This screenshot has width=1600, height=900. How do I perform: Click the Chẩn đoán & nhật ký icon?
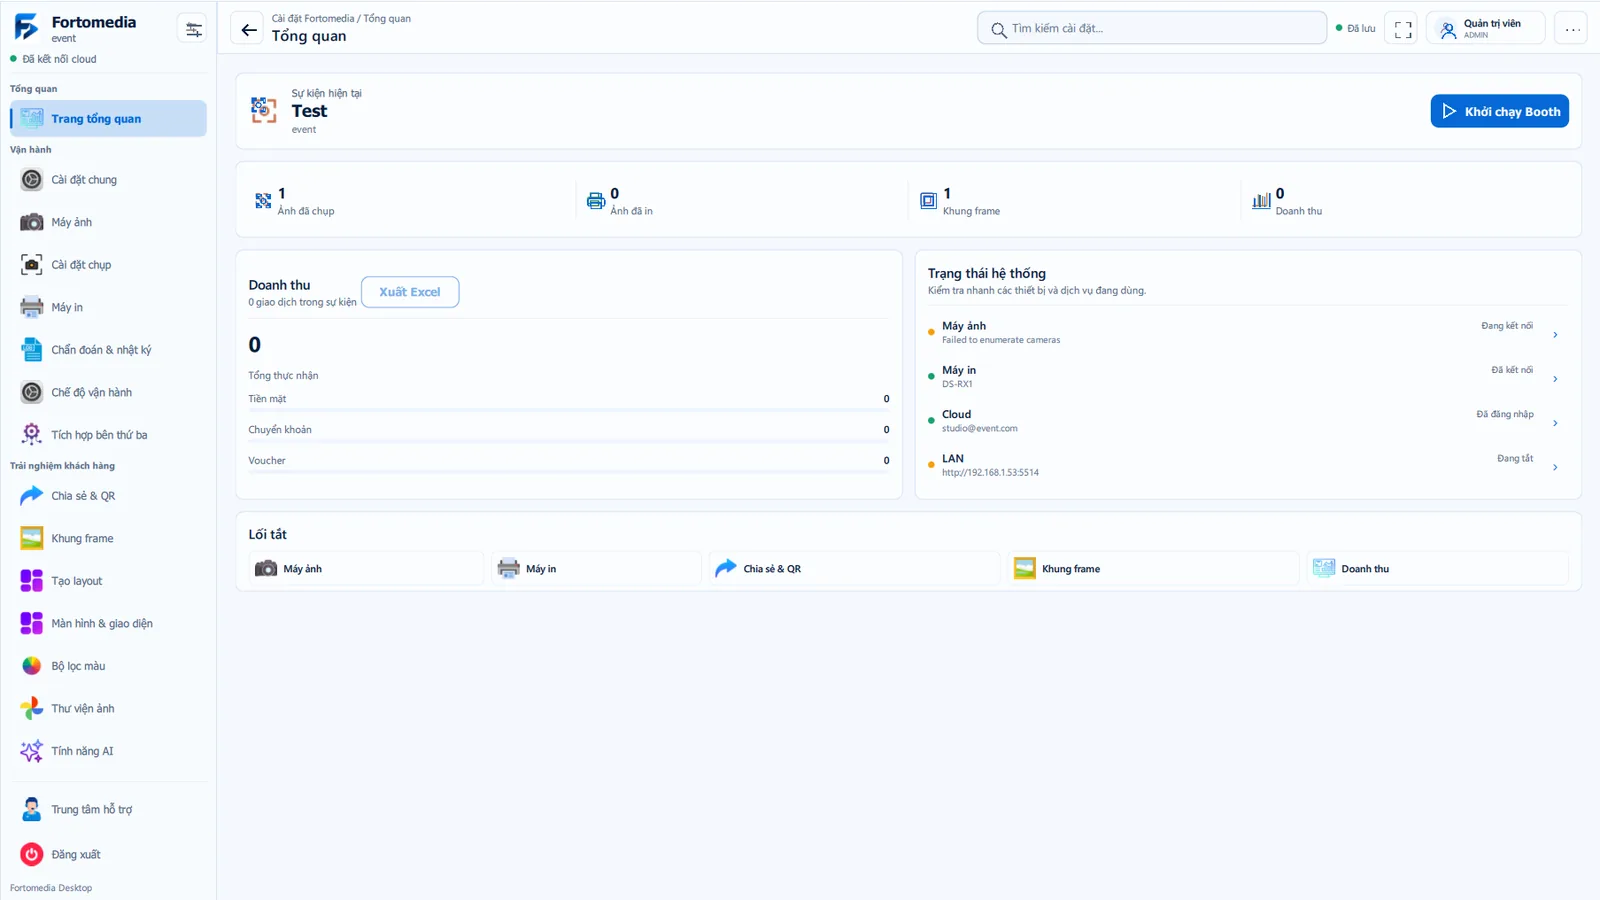click(32, 350)
